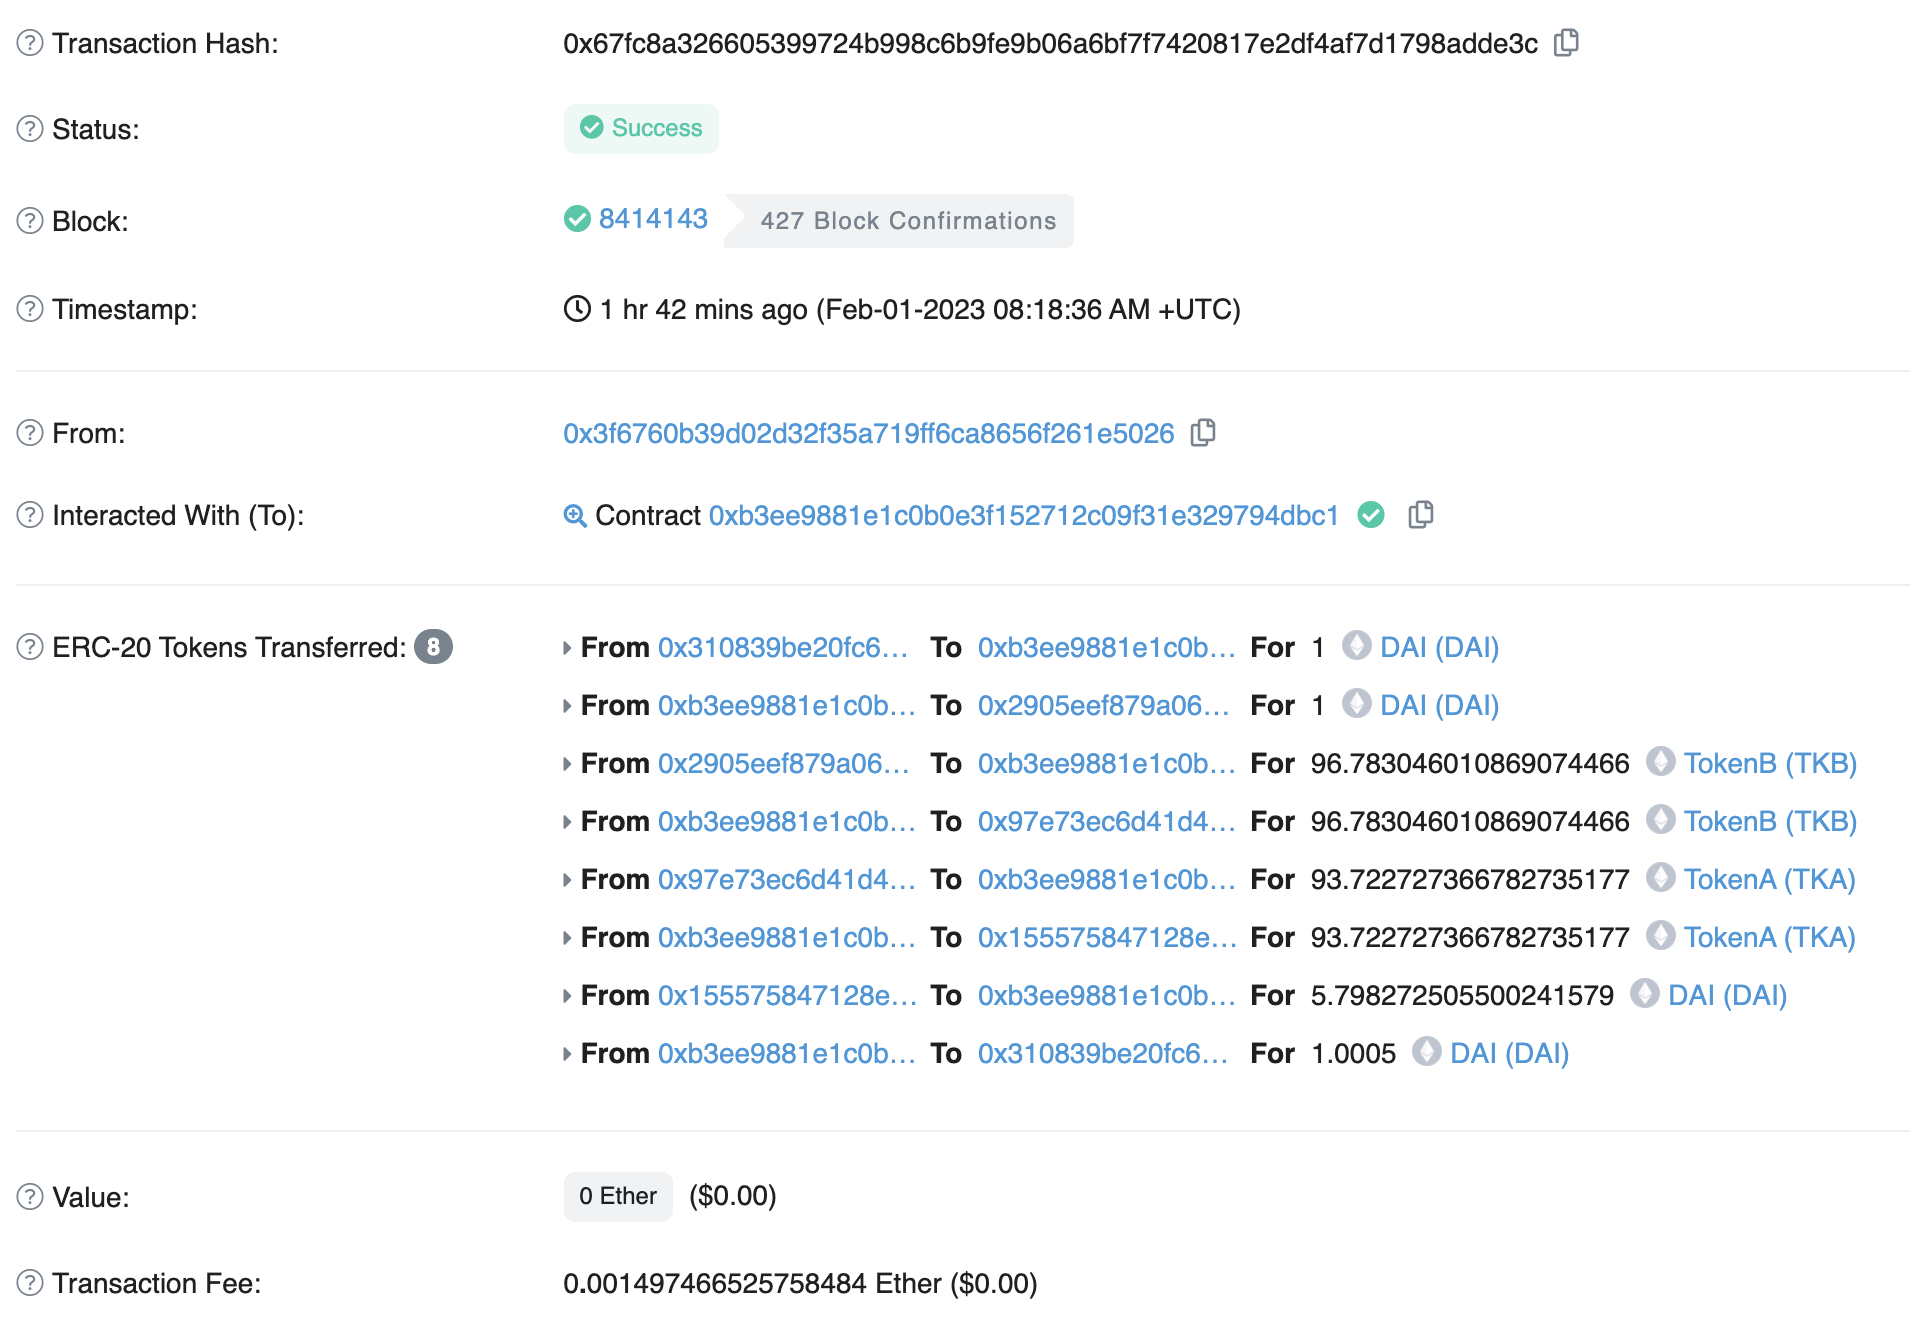Click the green checkmark beside the contract address
The image size is (1910, 1338).
pyautogui.click(x=1370, y=515)
